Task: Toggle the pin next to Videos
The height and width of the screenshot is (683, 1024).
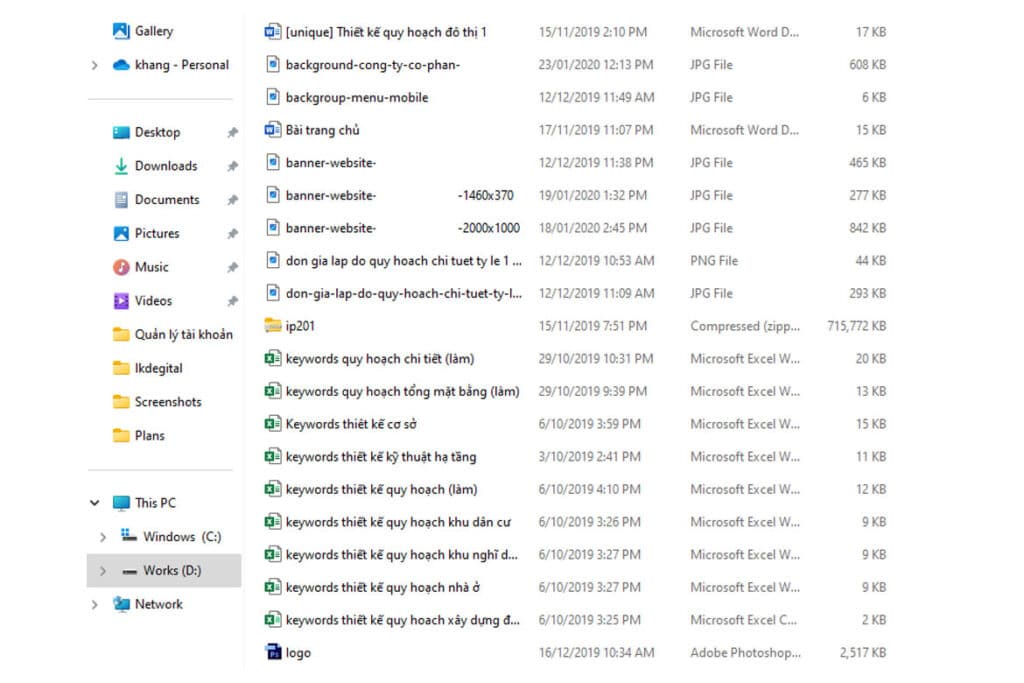Action: [x=232, y=301]
